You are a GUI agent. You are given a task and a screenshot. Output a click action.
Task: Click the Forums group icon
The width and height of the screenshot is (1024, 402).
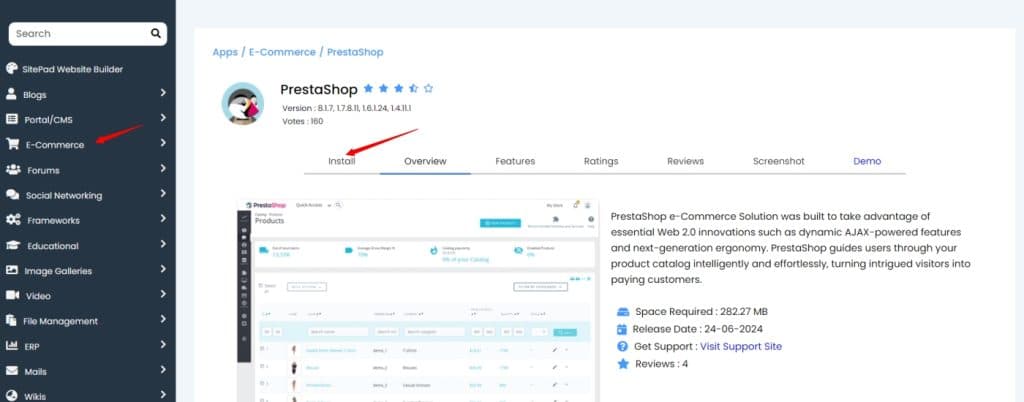[x=13, y=170]
